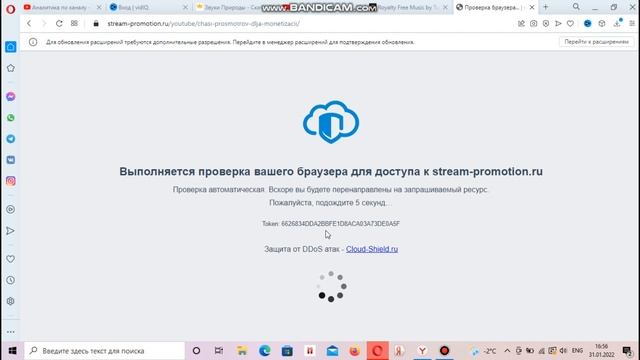This screenshot has width=640, height=360.
Task: Switch the ENG input language indicator
Action: pos(577,351)
